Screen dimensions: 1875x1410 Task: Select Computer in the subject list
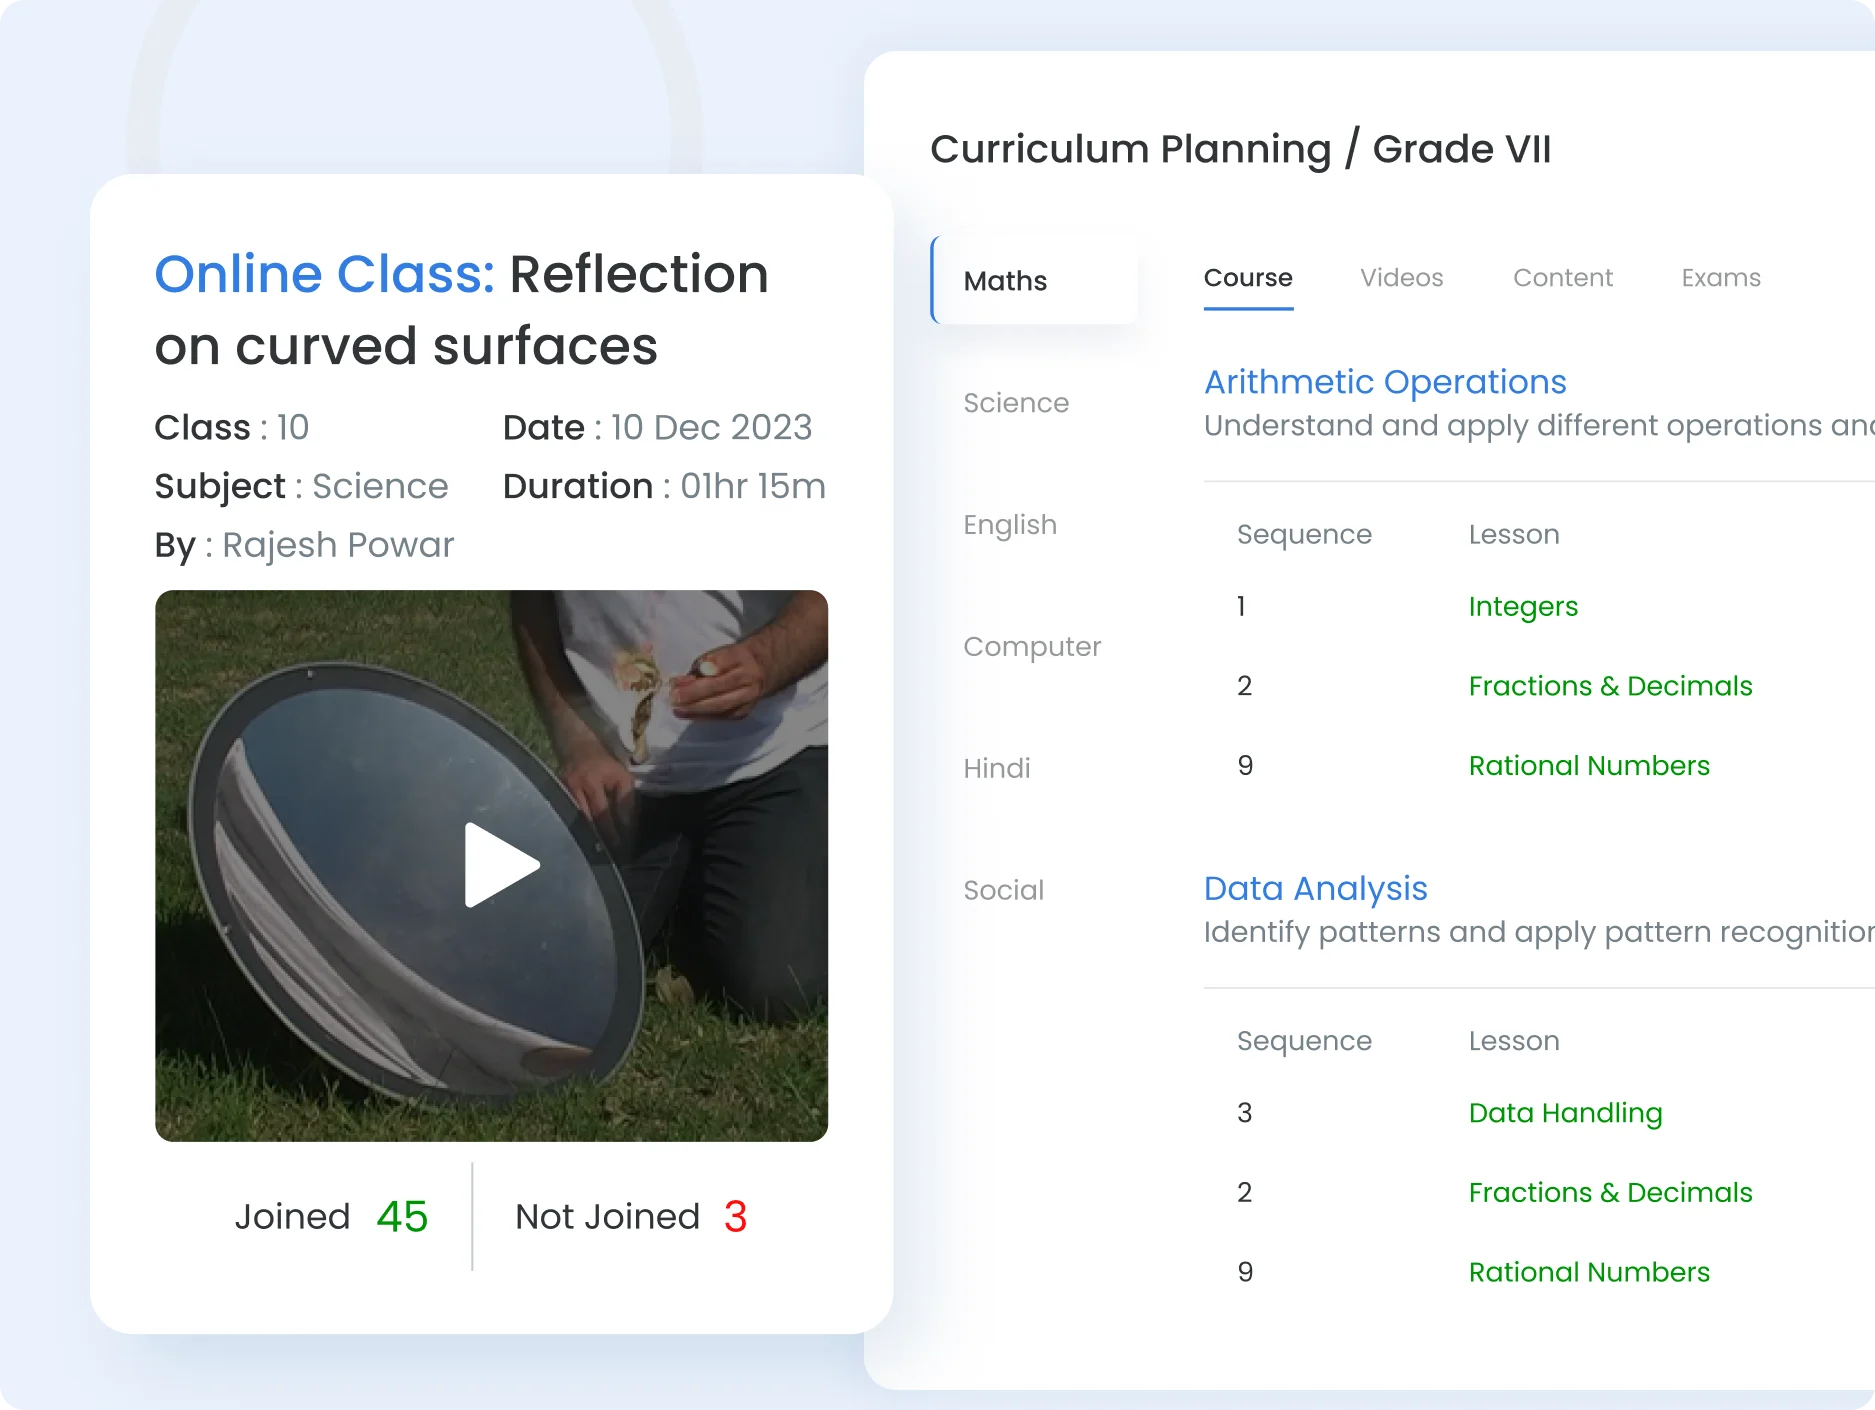pos(1031,647)
